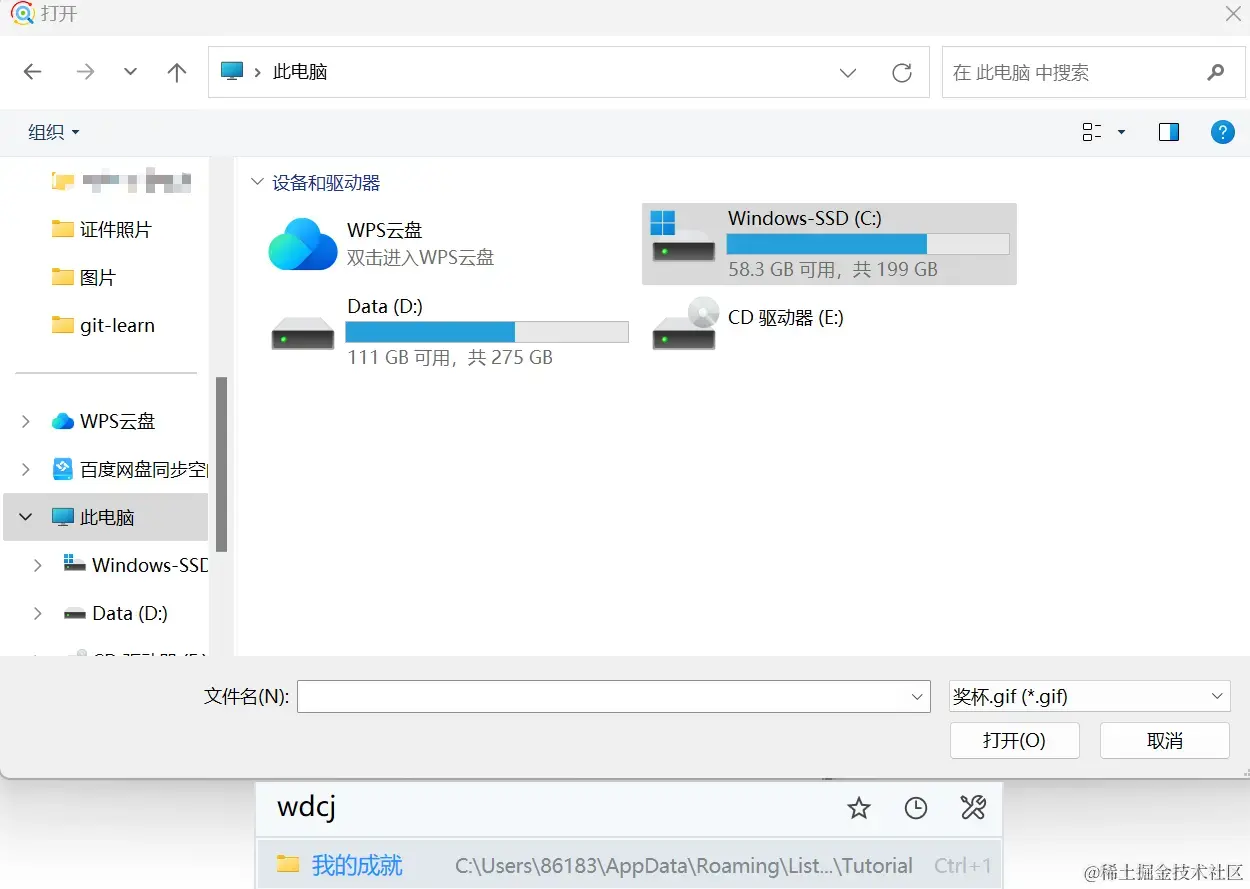Expand the 百度网盘同步空间 tree node
1250x889 pixels.
click(x=26, y=469)
